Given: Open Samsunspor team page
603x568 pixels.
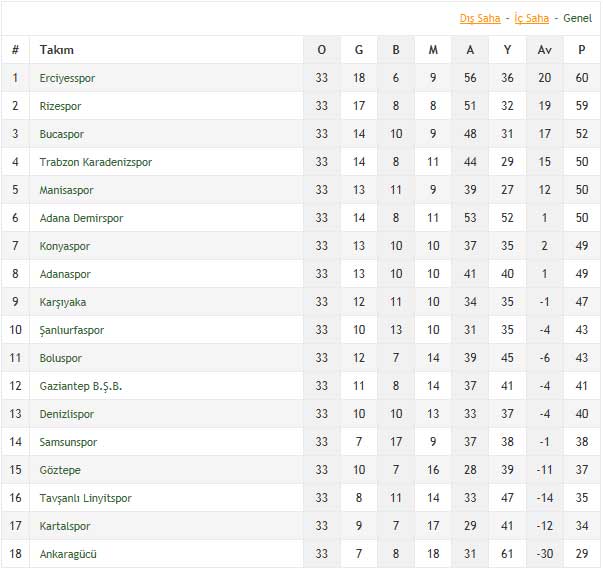Looking at the screenshot, I should [x=68, y=442].
